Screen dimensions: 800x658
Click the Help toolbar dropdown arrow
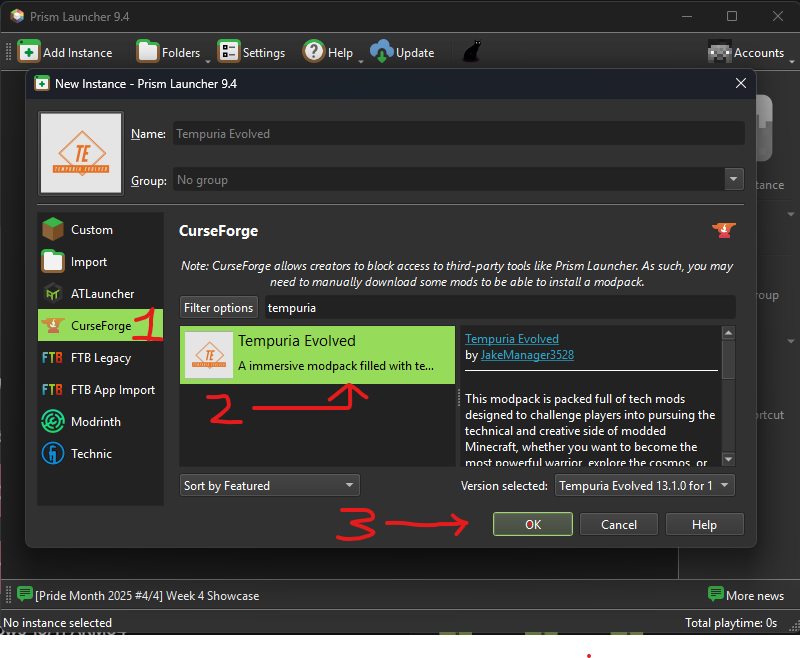pyautogui.click(x=361, y=61)
